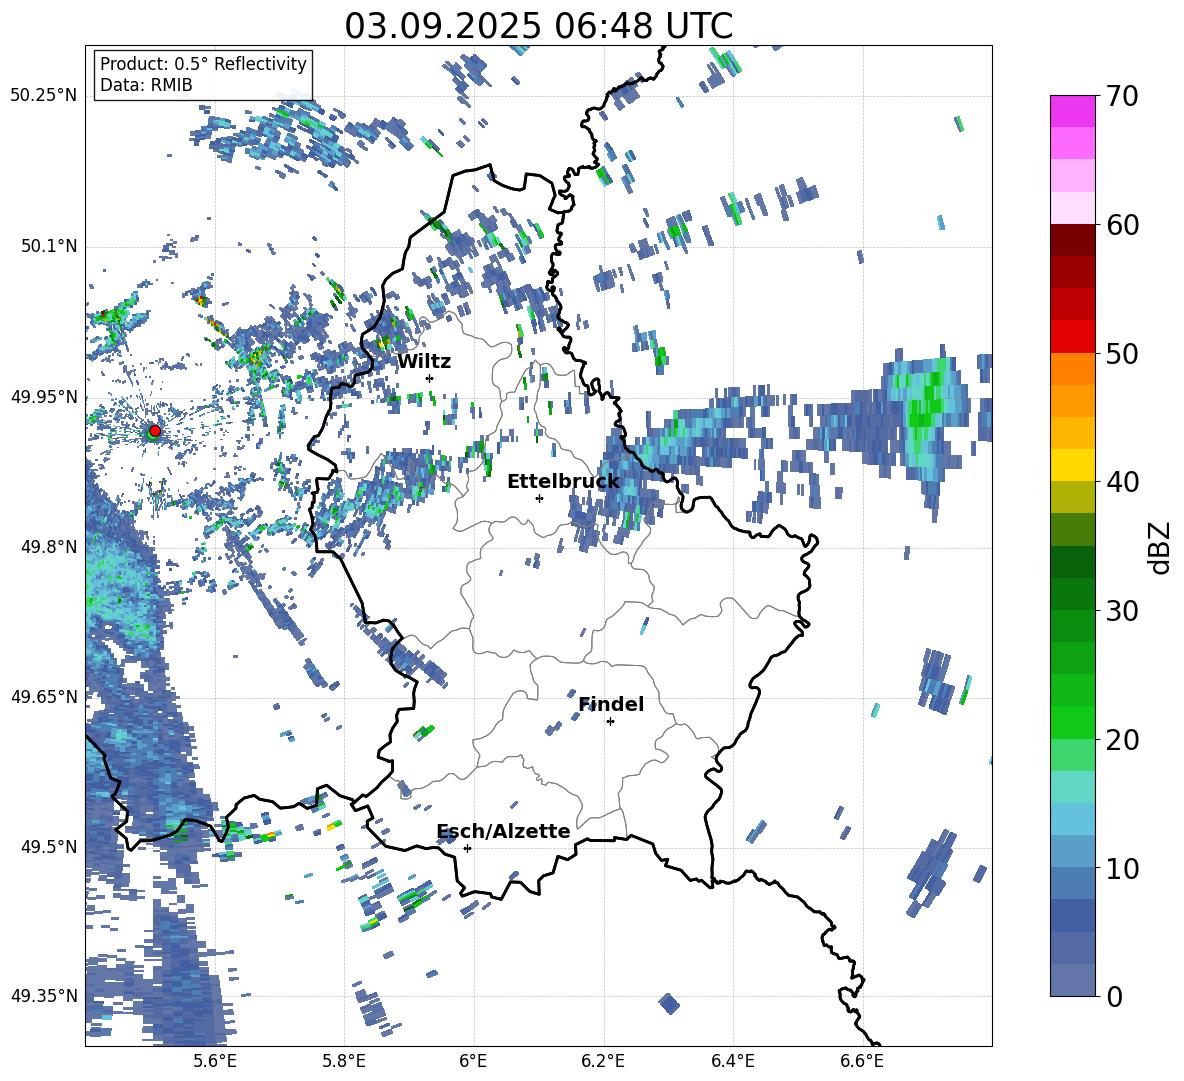Click the 0 label on the colorbar
Screen dimensions: 1184x1081
[x=1115, y=996]
